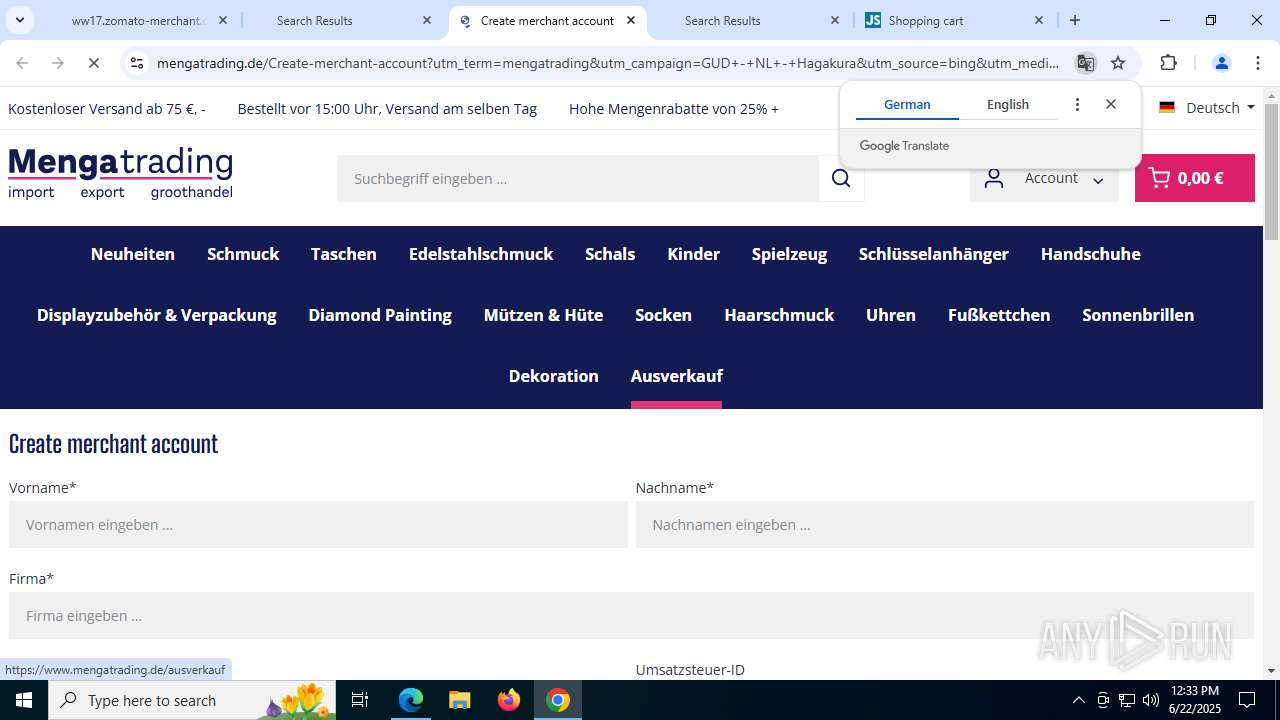Click the browser address bar URL
Screen dimensions: 1280x720
coord(608,63)
